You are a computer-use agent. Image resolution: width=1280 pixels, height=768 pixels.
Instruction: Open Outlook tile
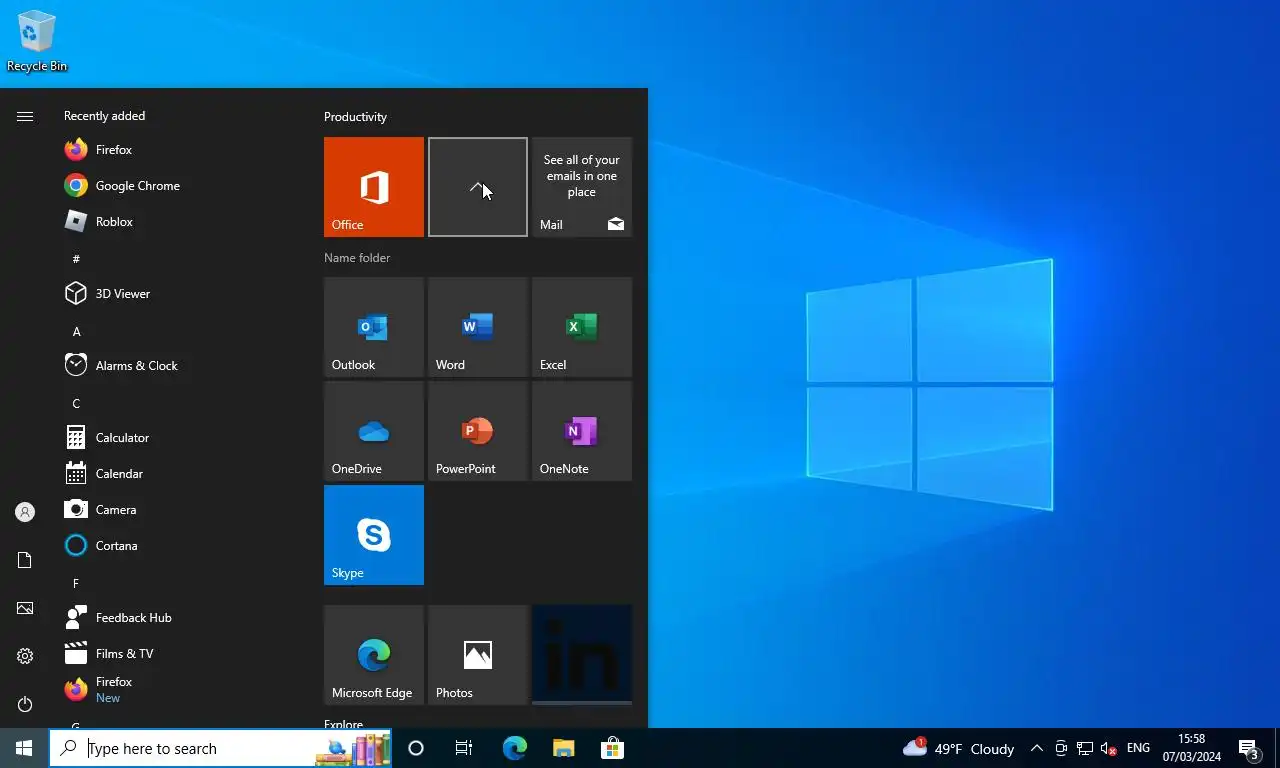(x=374, y=327)
